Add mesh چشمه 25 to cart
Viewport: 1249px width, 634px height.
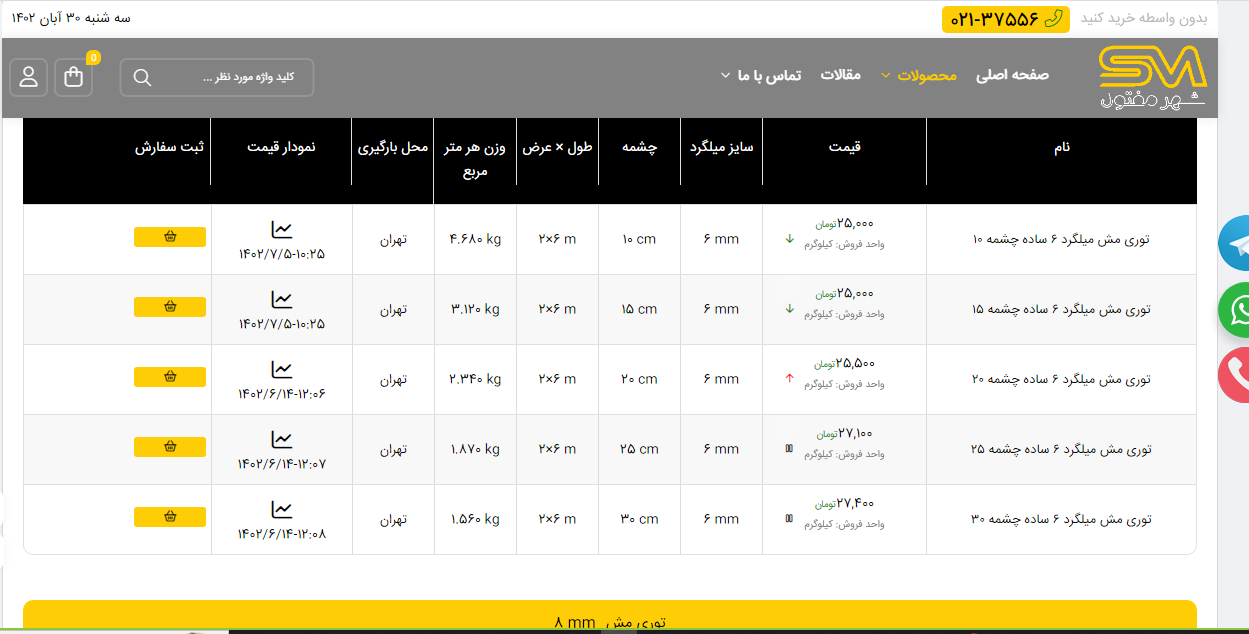170,447
